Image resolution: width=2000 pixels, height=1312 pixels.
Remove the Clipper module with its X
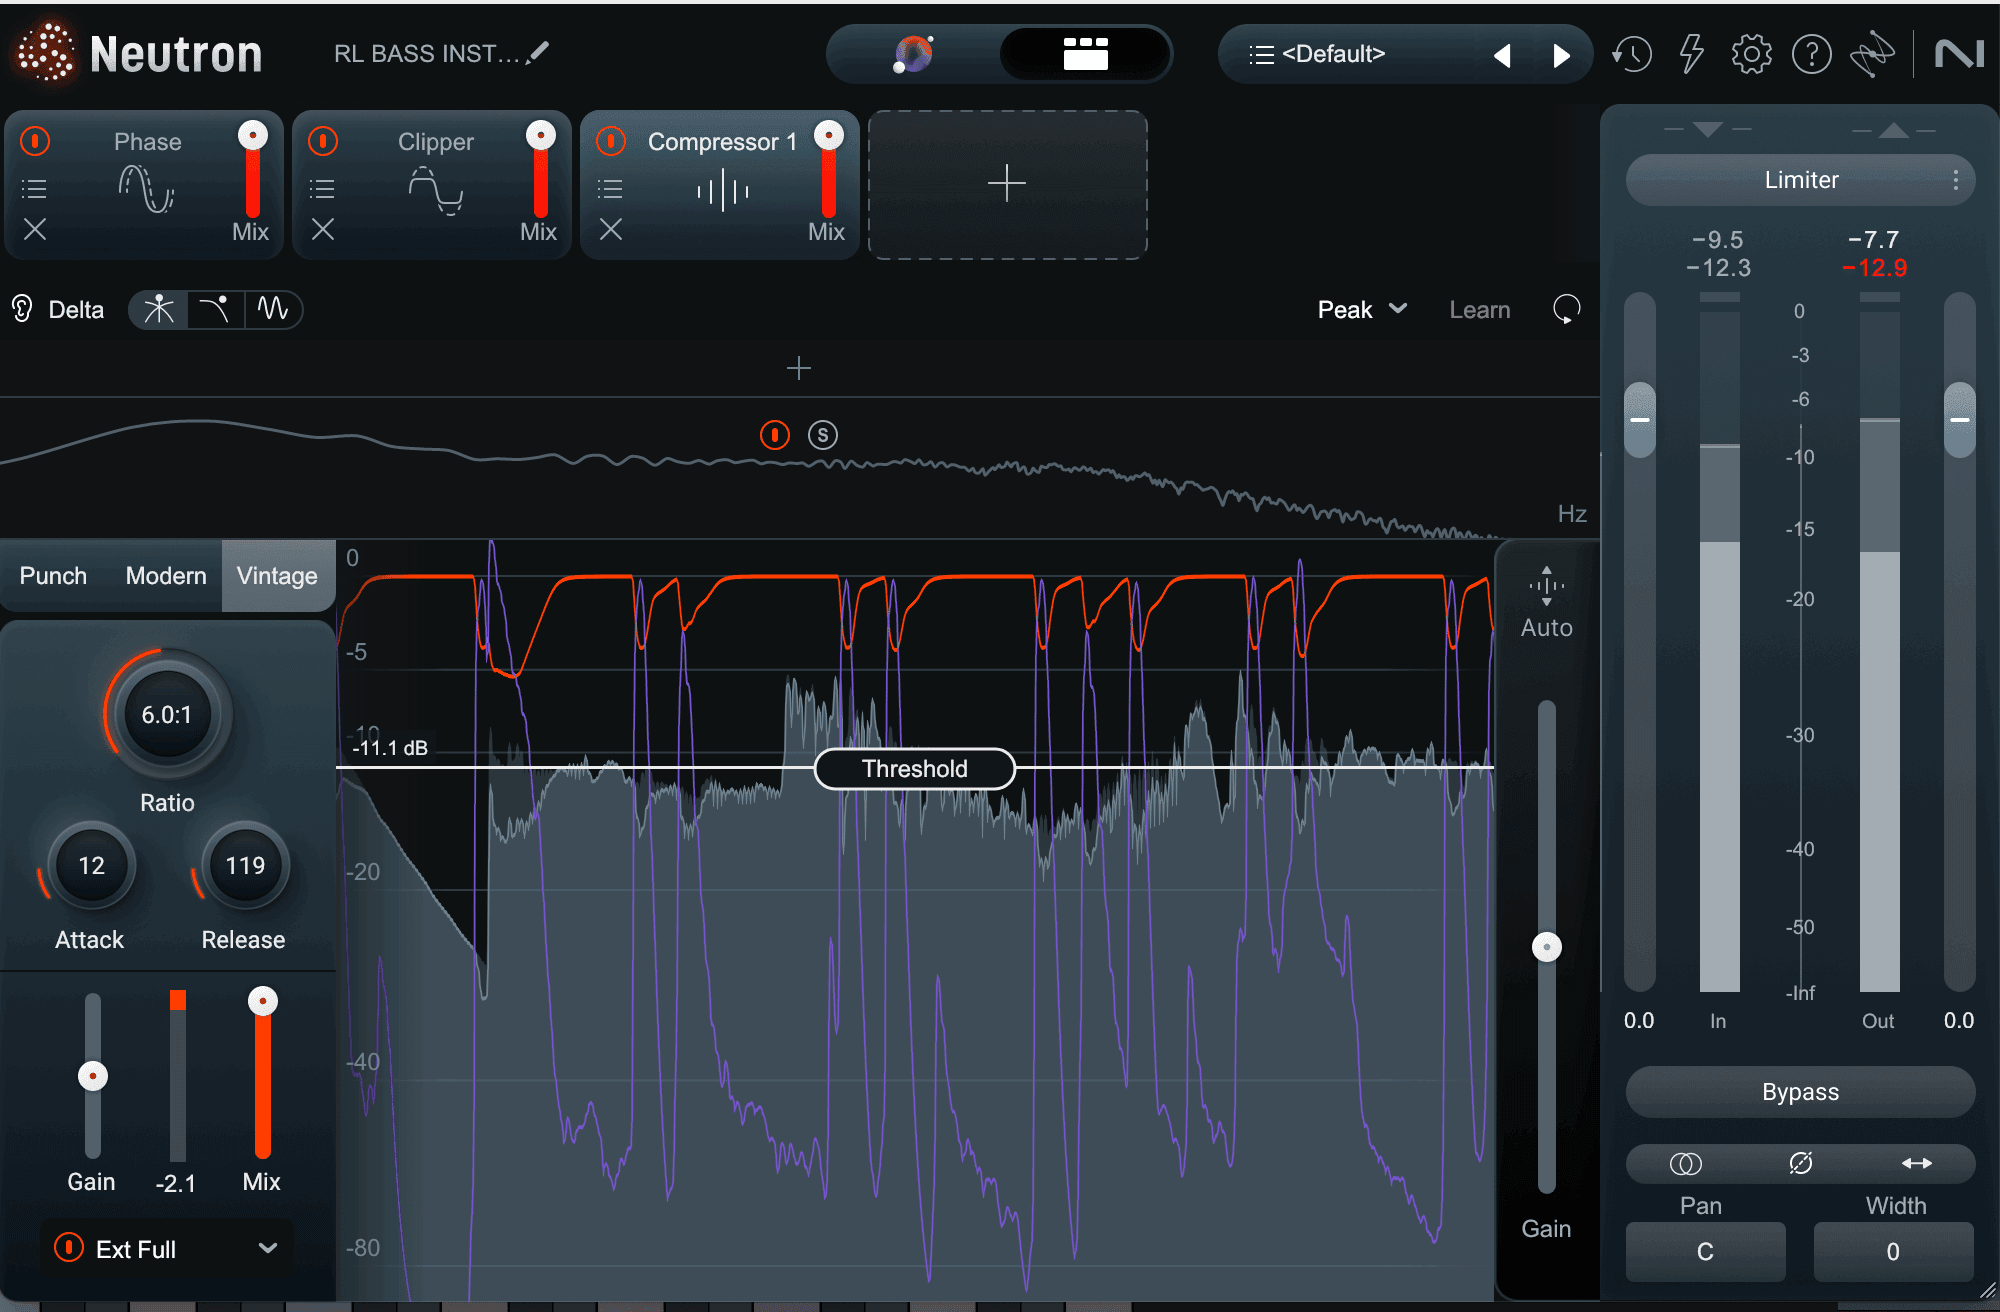(323, 230)
